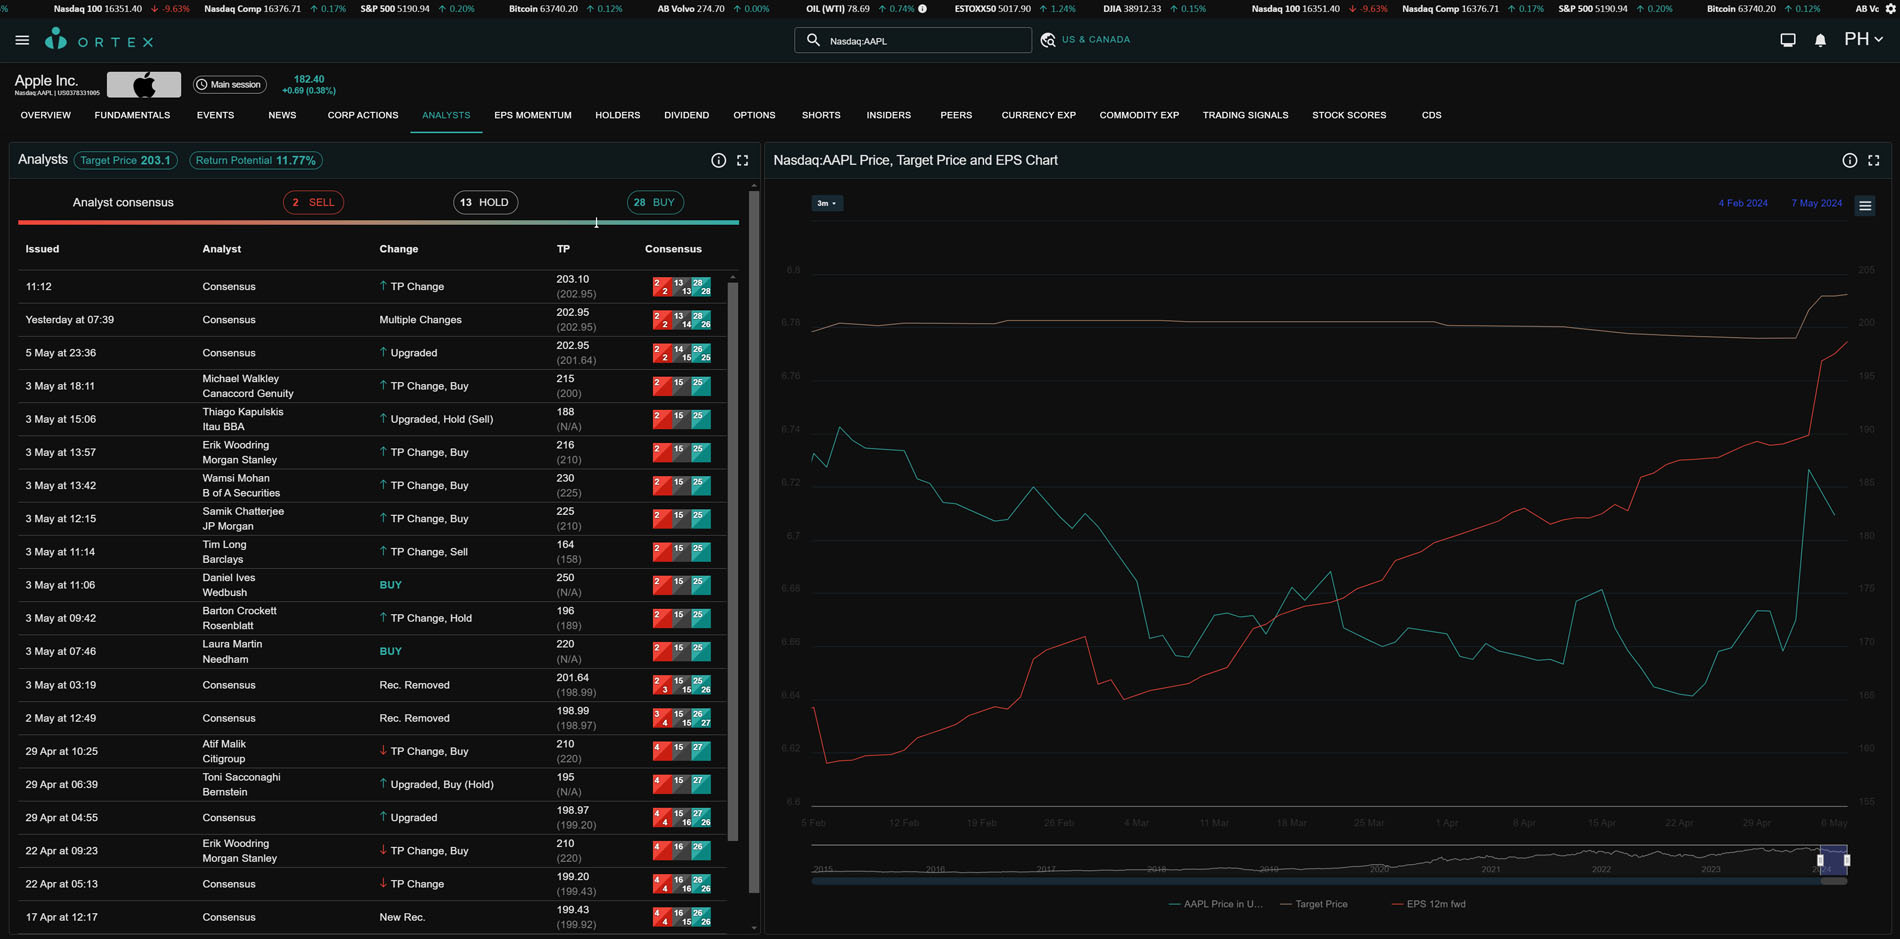Open the chart context menu
Viewport: 1900px width, 939px height.
(1865, 206)
